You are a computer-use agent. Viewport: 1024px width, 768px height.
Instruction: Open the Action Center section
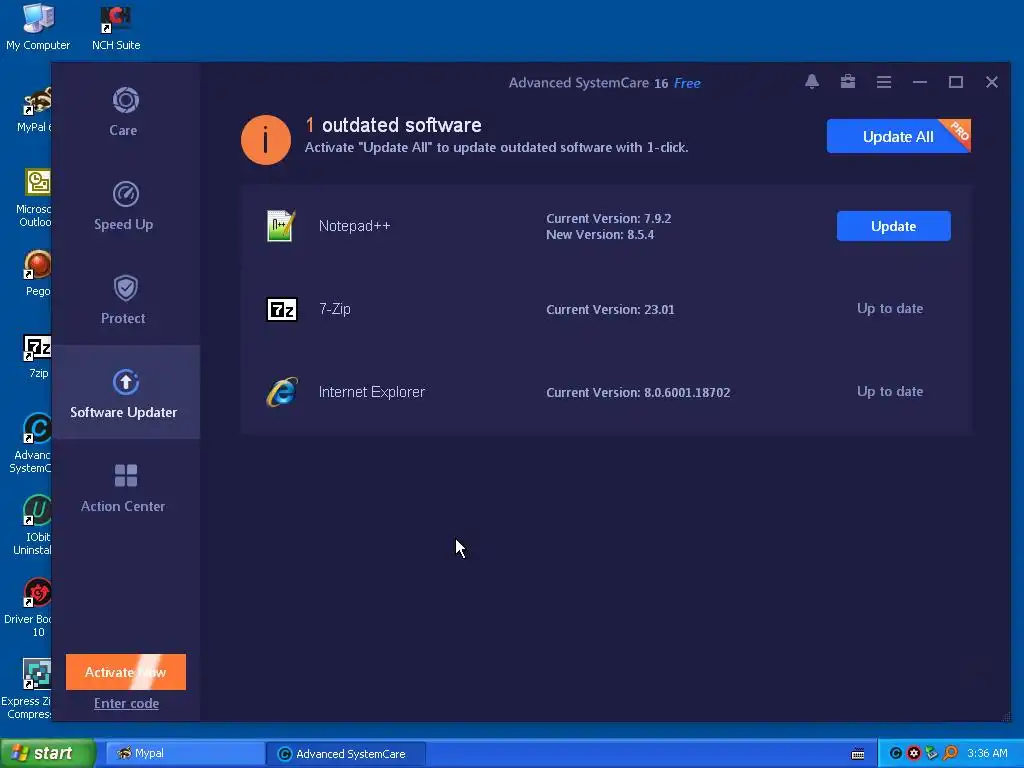(x=123, y=487)
